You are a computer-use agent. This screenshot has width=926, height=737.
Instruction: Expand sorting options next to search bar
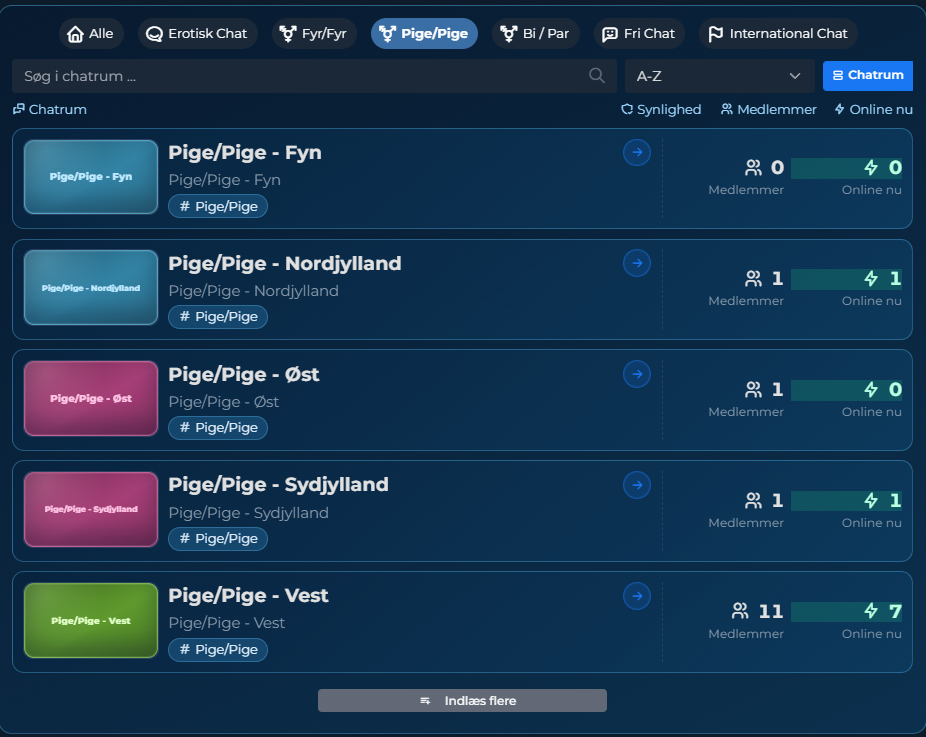point(796,75)
